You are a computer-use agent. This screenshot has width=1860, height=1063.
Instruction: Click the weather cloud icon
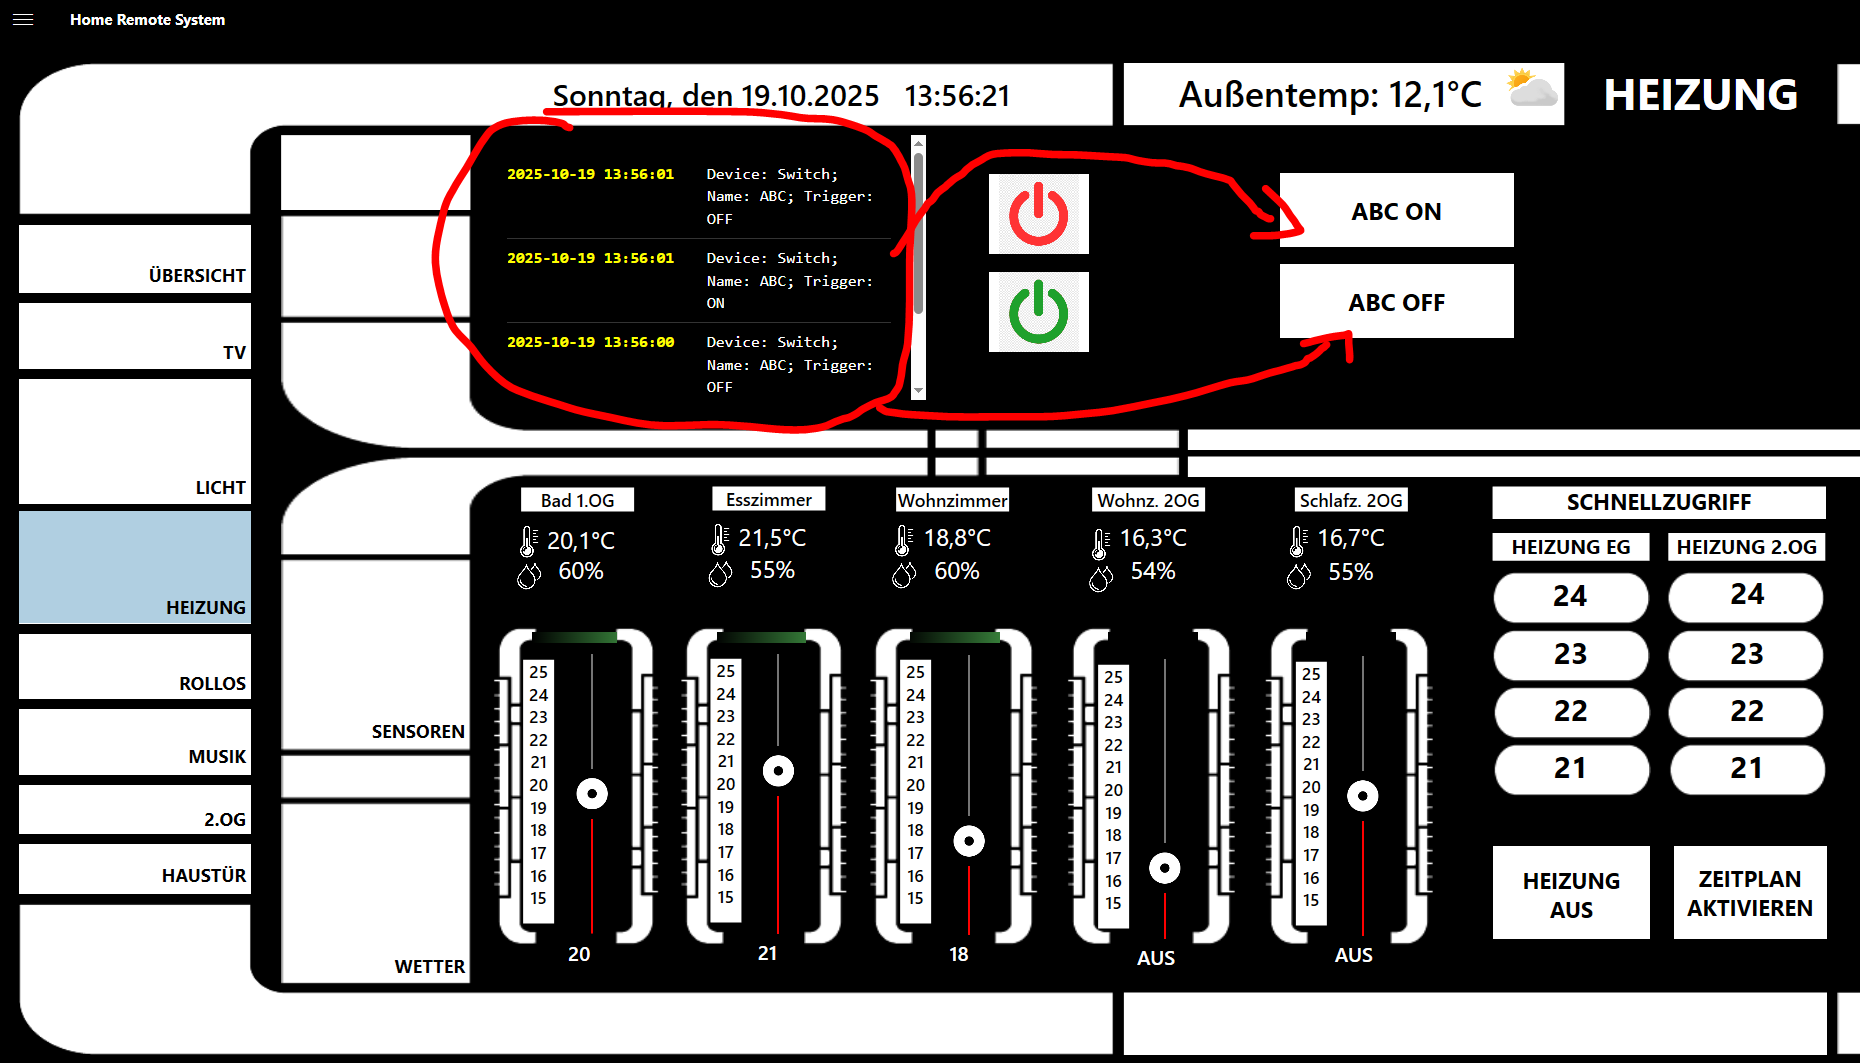click(1531, 91)
